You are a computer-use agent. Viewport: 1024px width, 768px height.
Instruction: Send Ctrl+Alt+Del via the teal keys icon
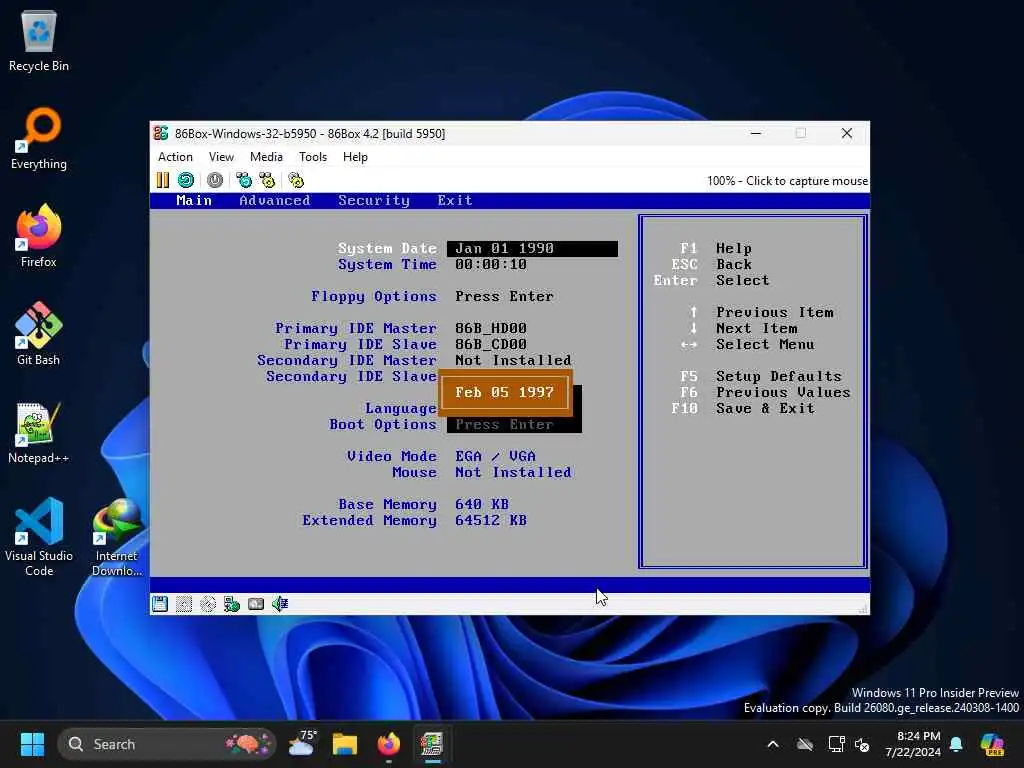point(244,180)
